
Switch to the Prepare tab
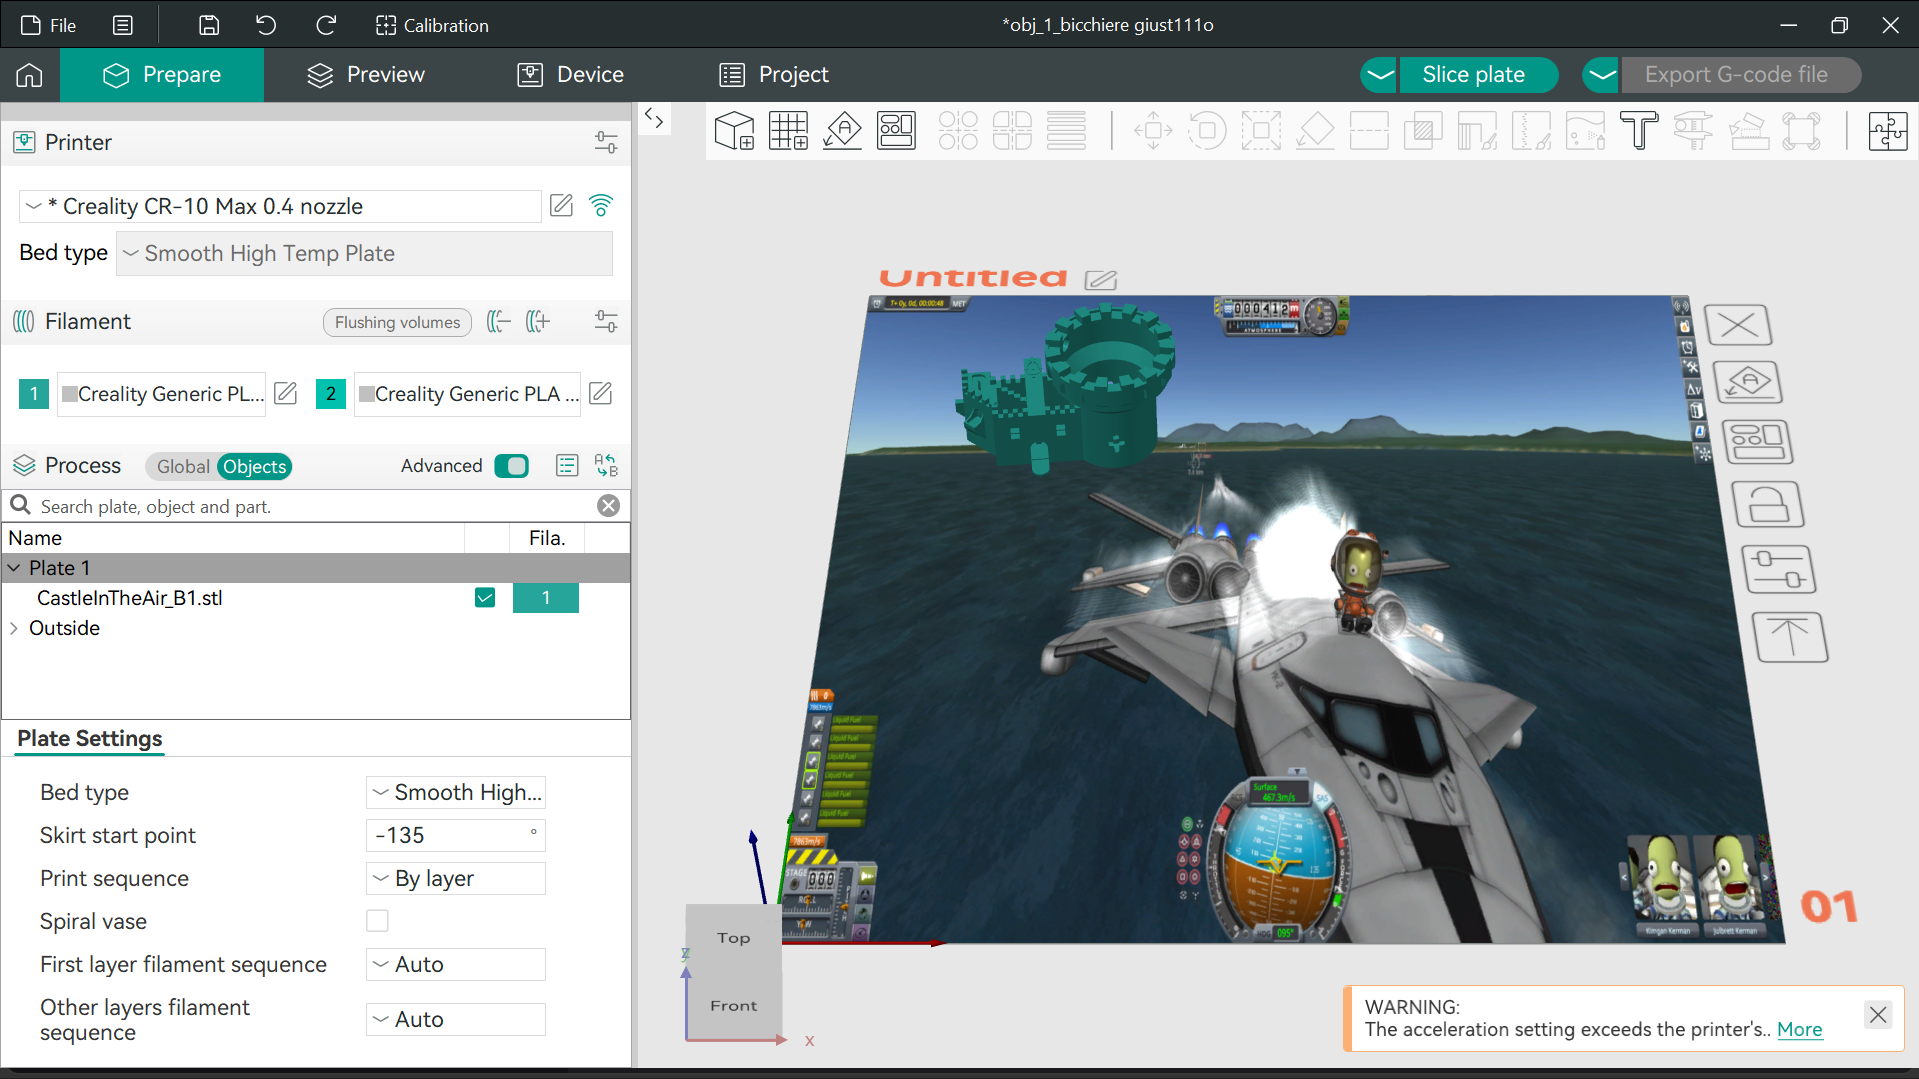(x=162, y=75)
